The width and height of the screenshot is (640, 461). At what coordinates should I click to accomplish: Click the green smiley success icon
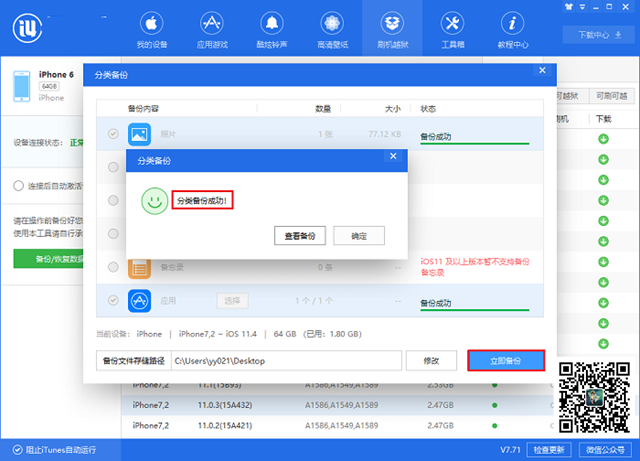pyautogui.click(x=155, y=201)
